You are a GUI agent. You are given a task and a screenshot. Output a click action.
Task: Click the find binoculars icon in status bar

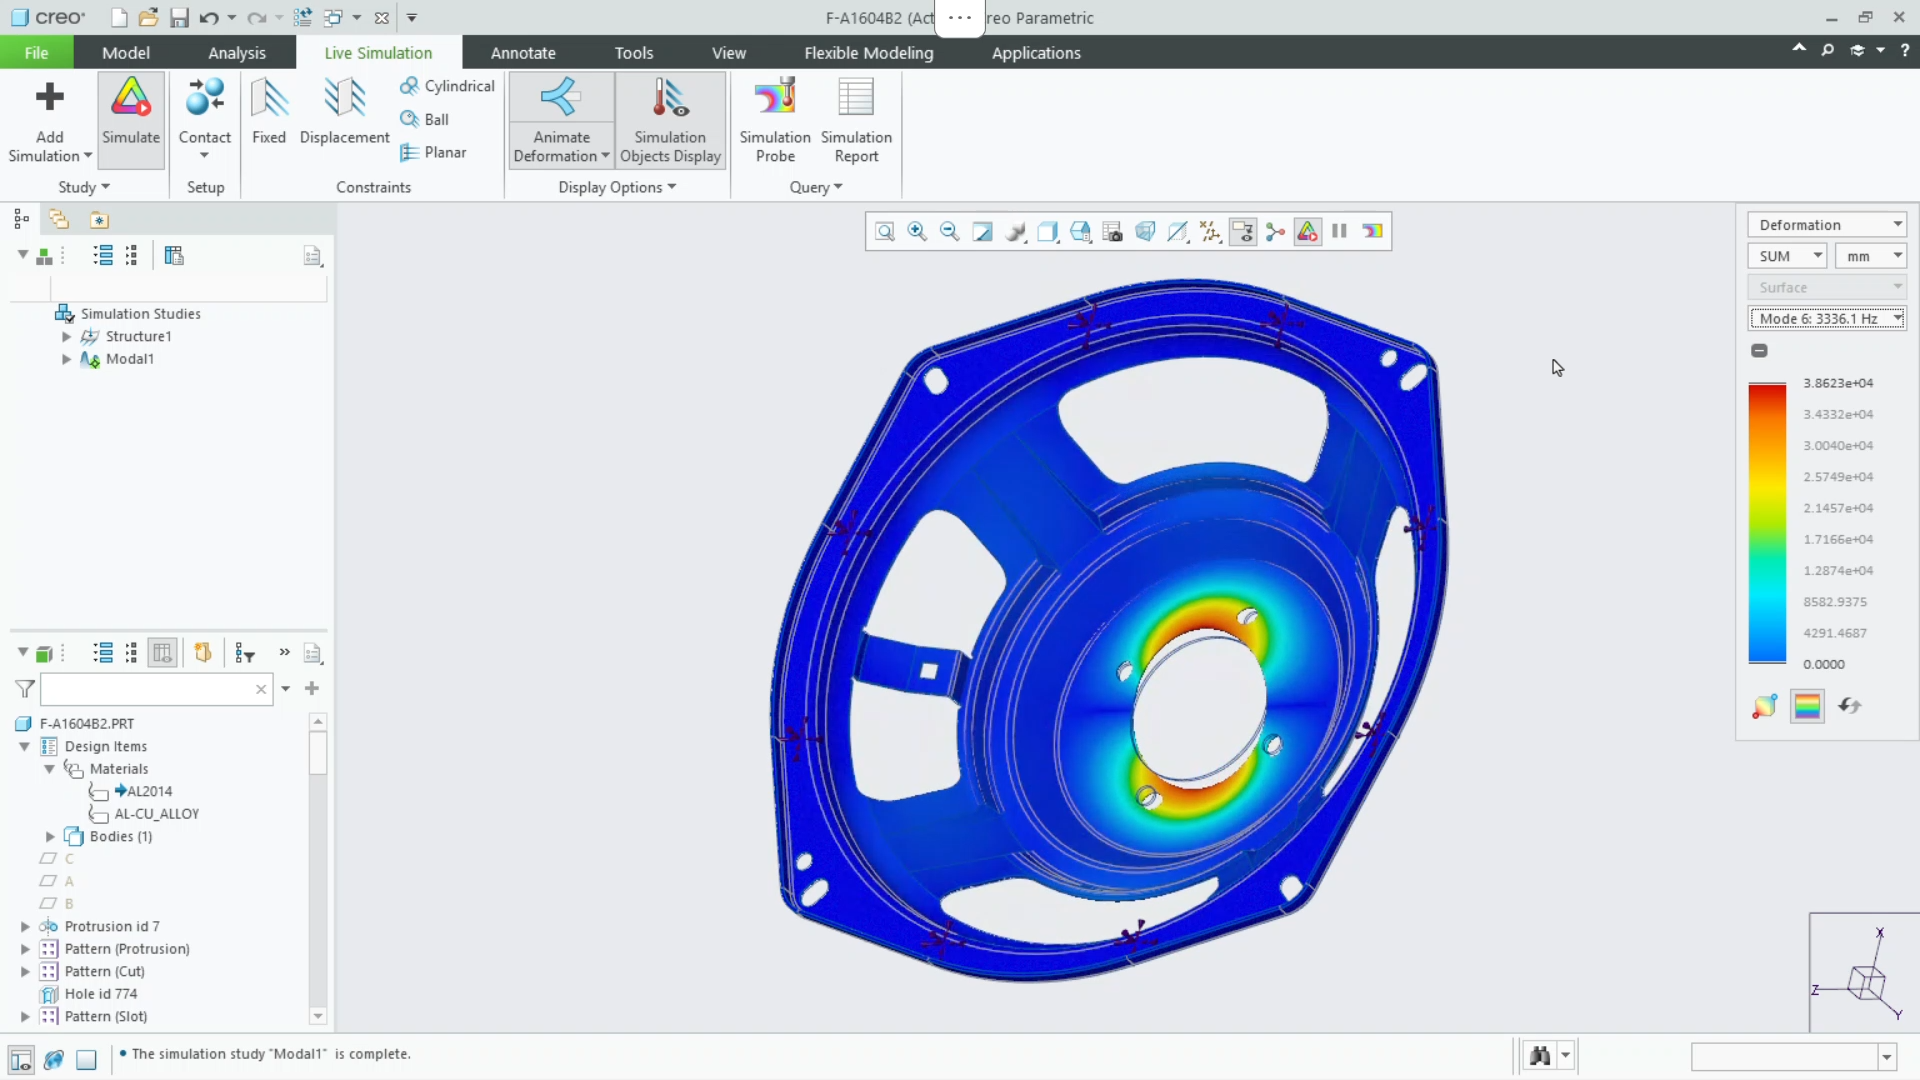click(1540, 1056)
